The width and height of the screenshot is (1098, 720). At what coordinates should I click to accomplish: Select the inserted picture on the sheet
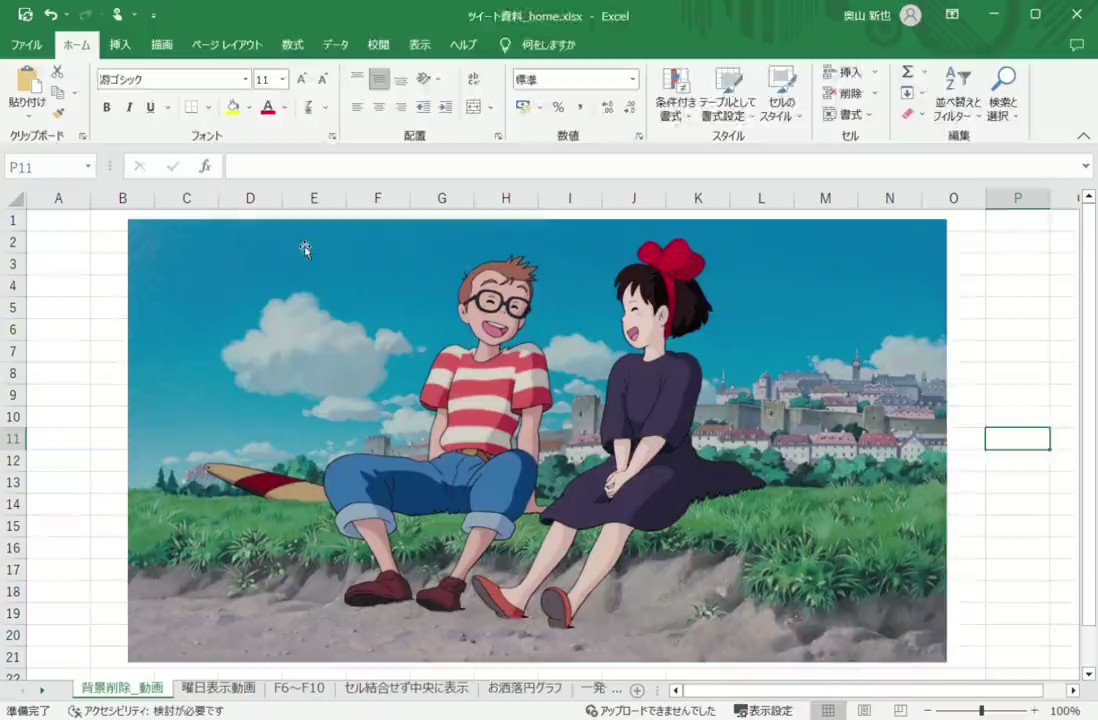click(537, 441)
